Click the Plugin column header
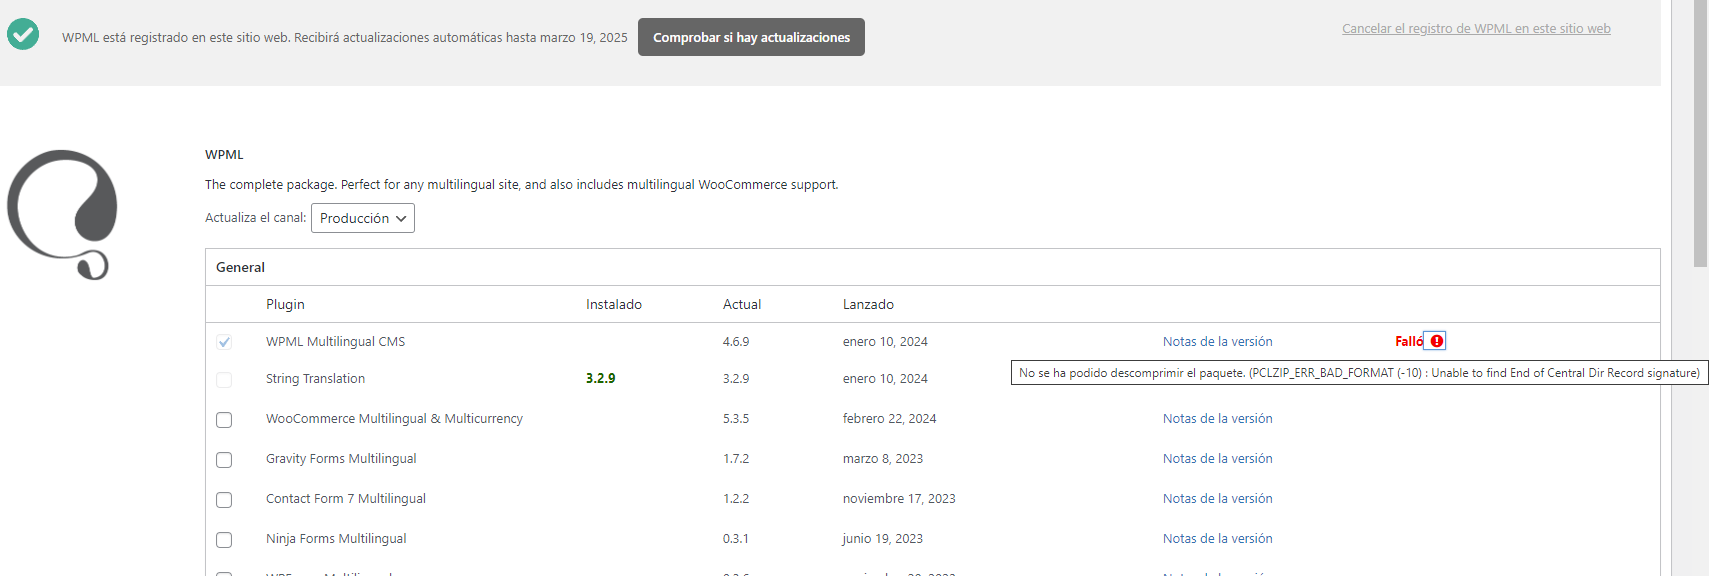 [285, 304]
